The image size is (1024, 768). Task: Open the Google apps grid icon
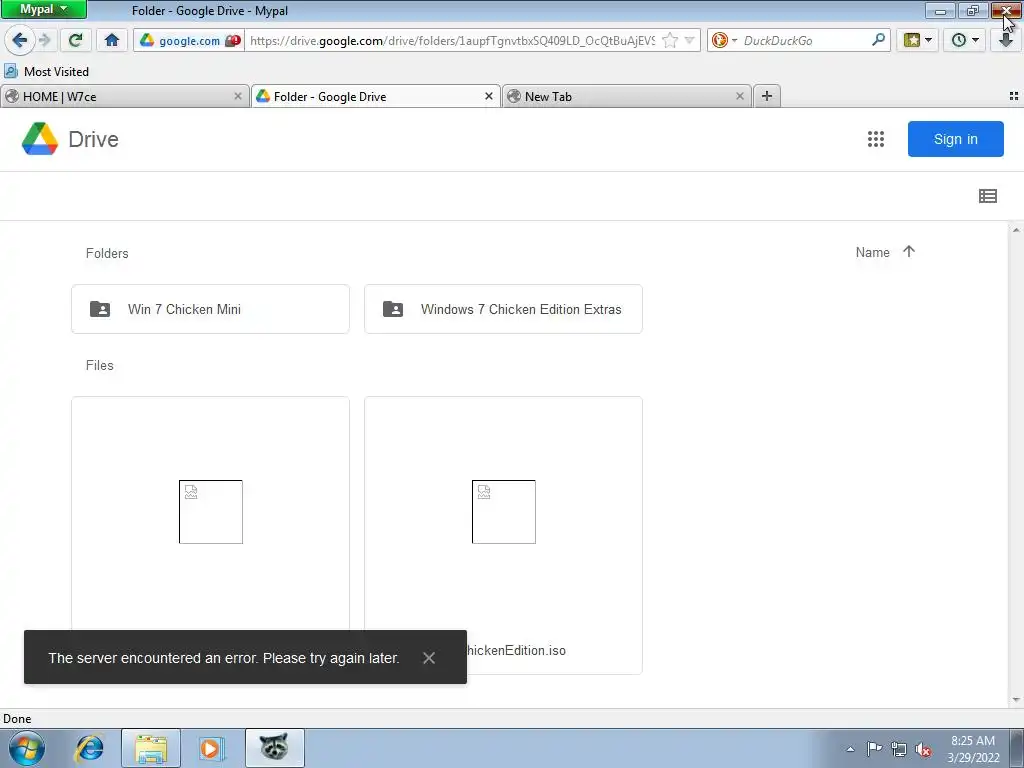coord(876,139)
